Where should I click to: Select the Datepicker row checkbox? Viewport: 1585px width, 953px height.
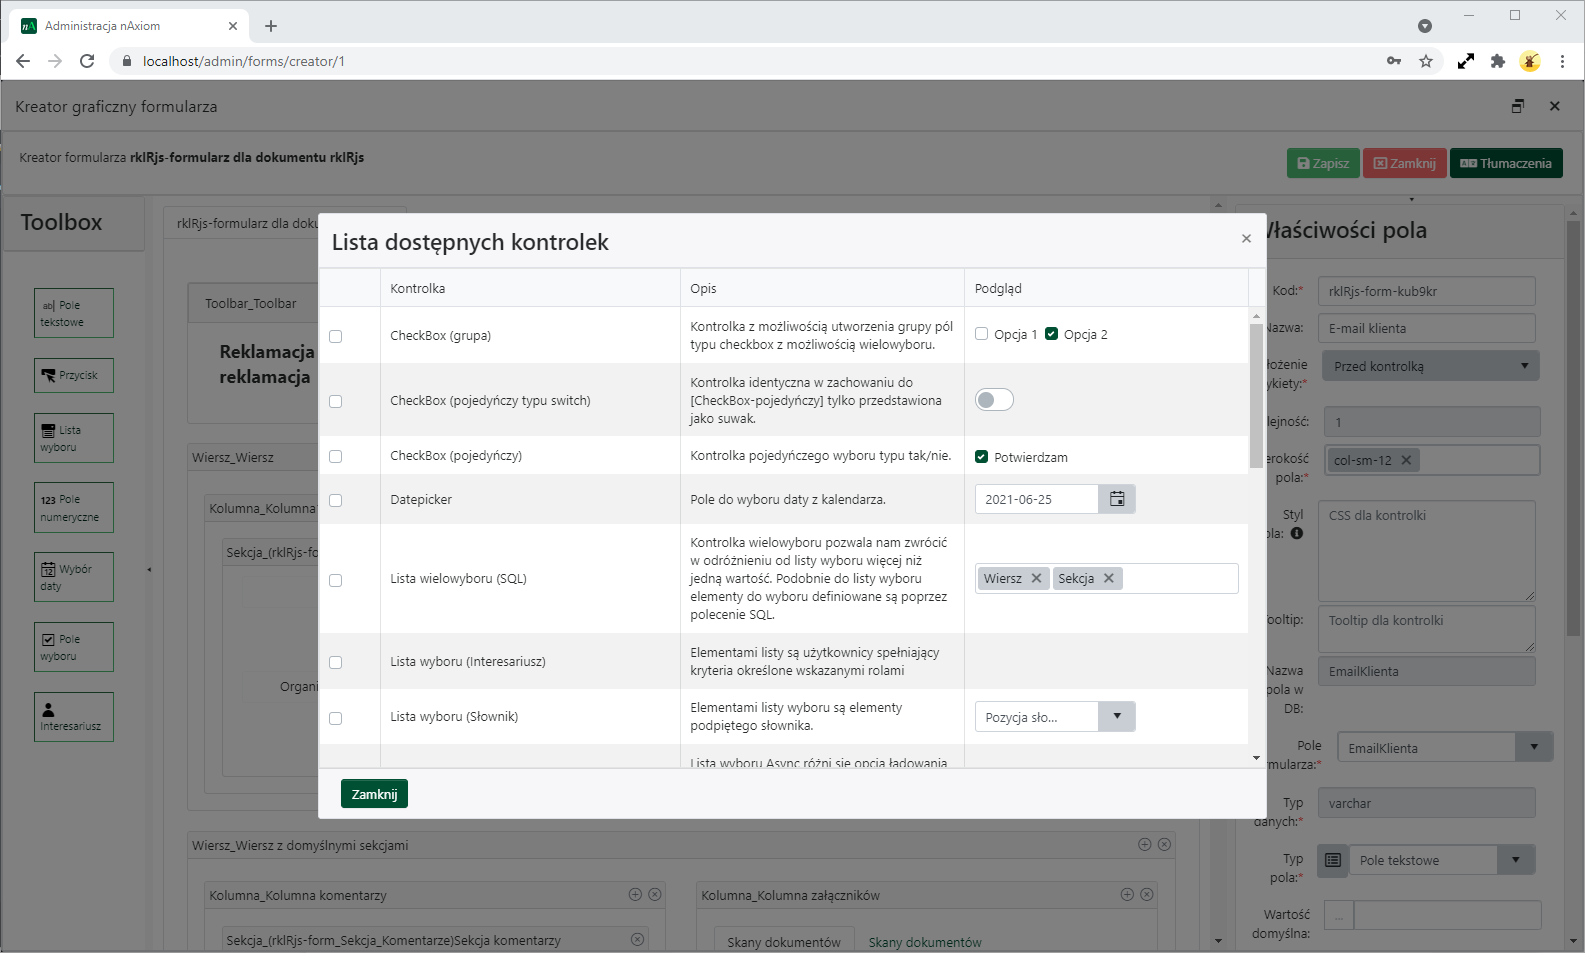point(336,500)
